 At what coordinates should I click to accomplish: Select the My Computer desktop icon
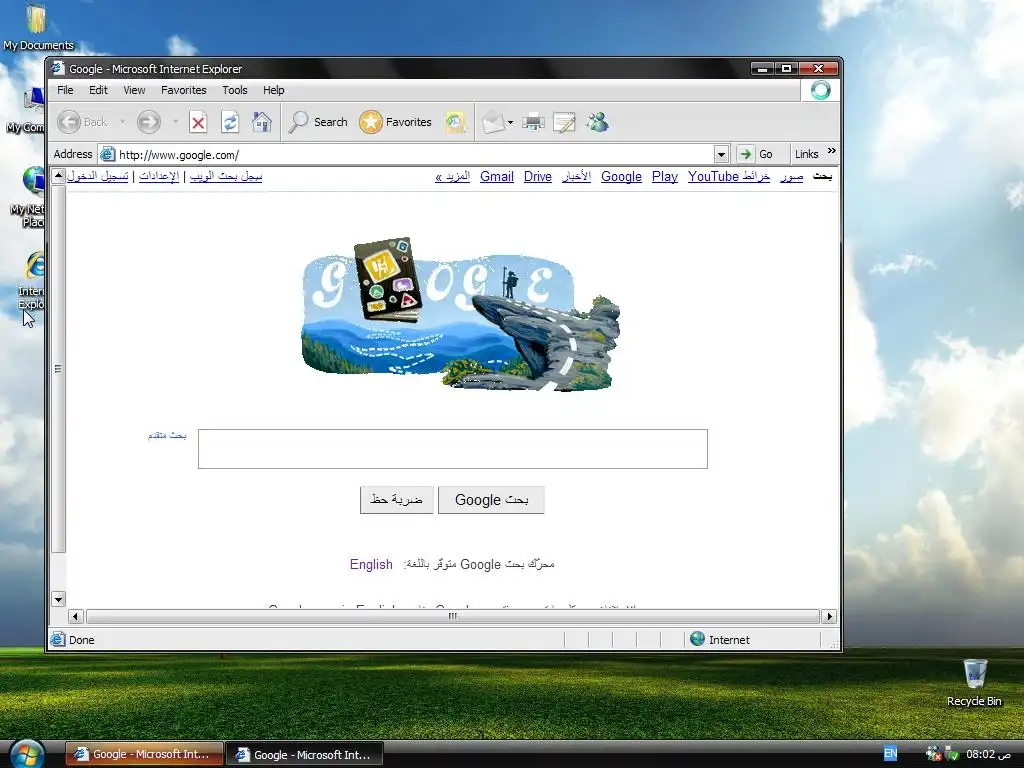tap(25, 111)
